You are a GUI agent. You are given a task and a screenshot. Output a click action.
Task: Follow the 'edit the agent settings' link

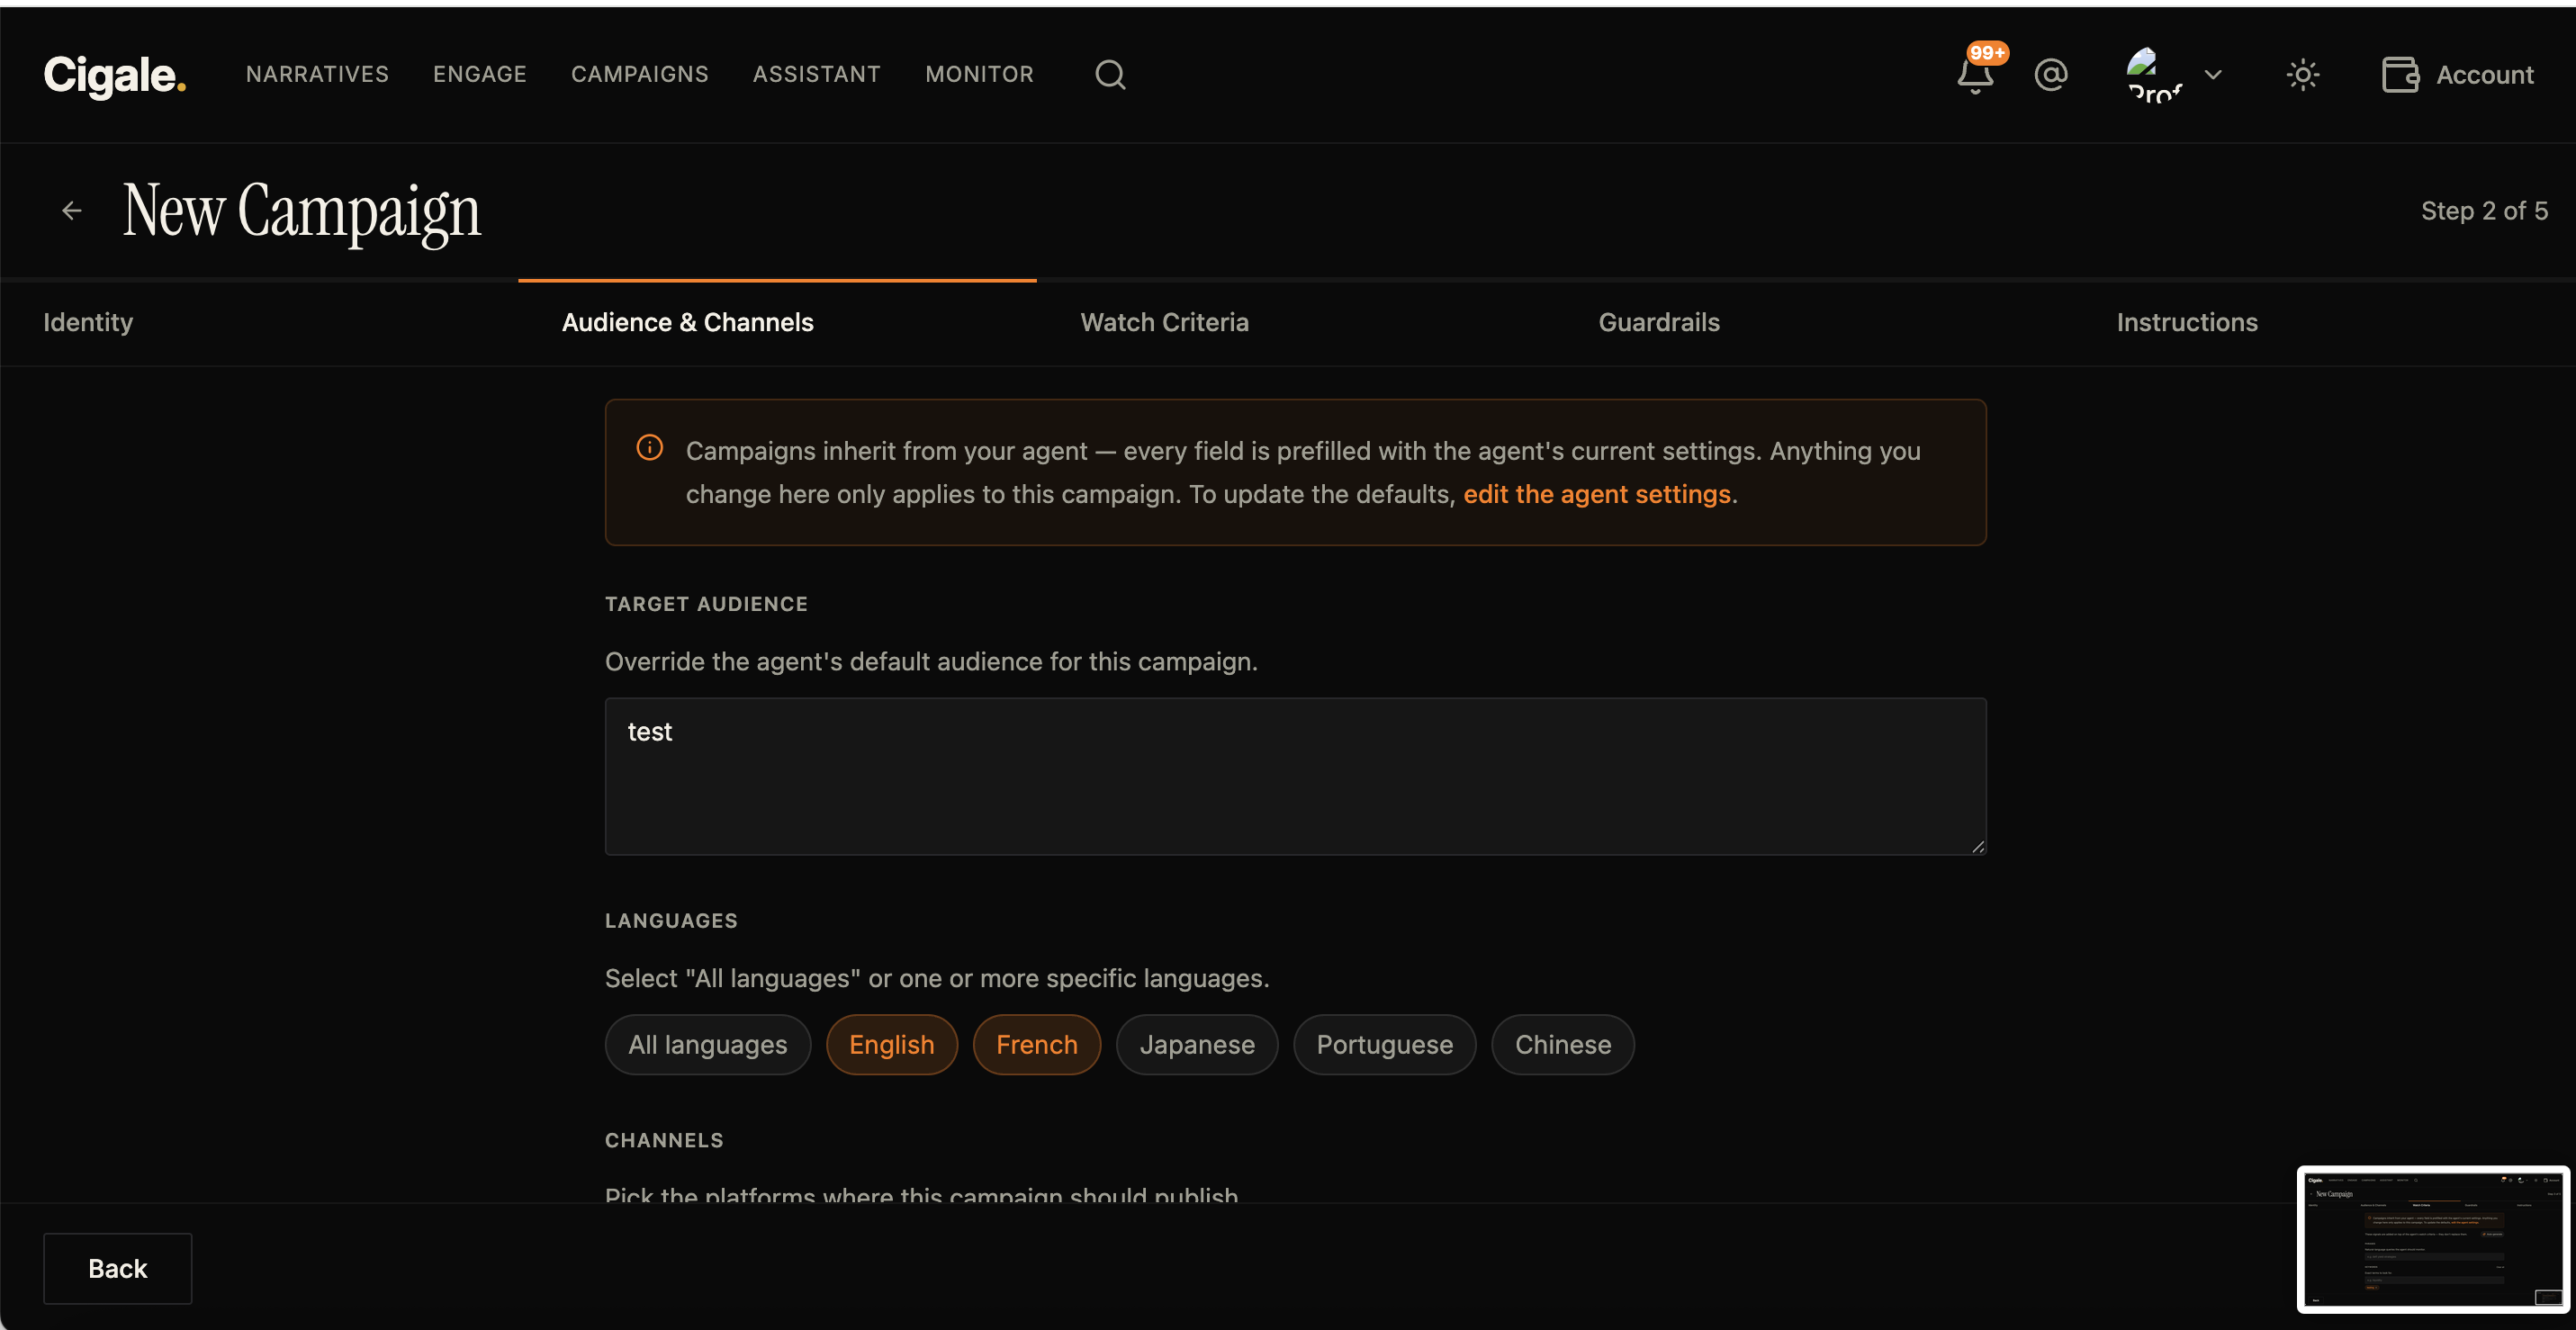click(1597, 494)
